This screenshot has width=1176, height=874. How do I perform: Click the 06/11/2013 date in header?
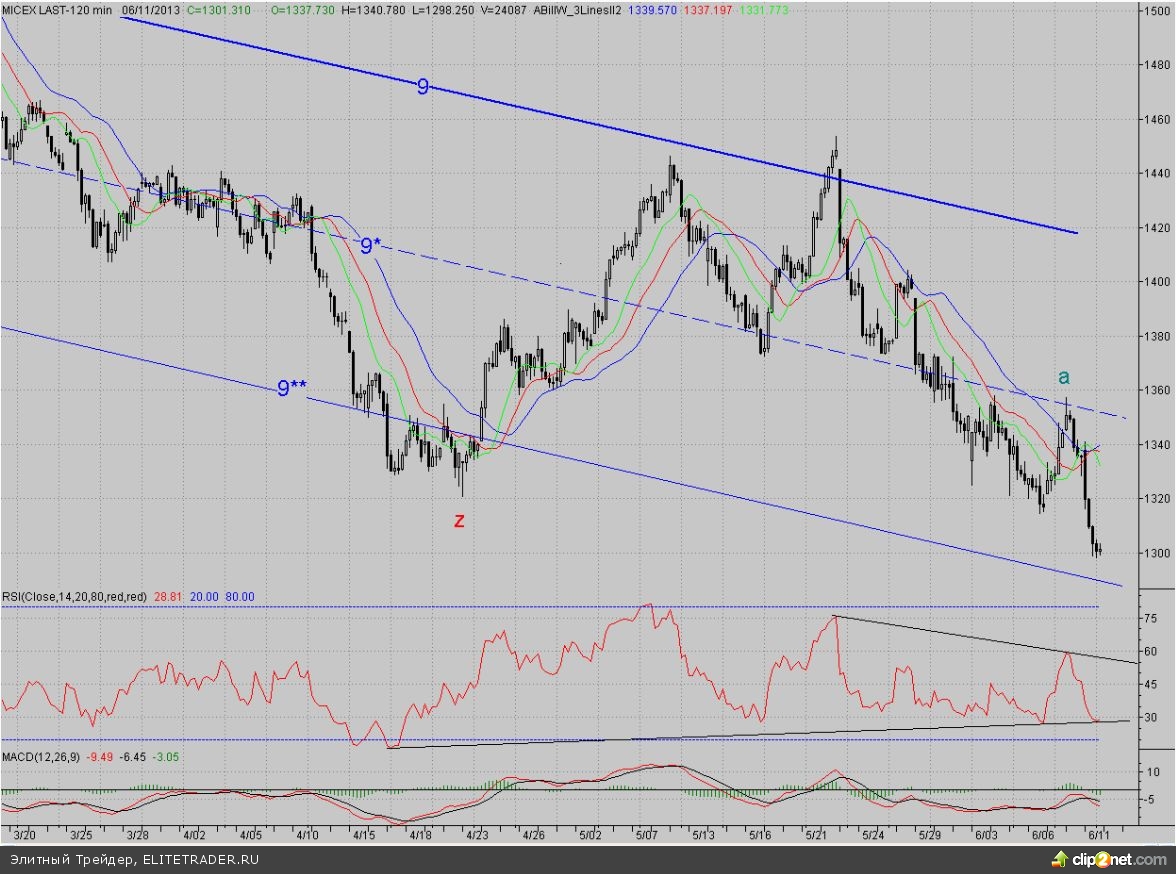point(151,9)
